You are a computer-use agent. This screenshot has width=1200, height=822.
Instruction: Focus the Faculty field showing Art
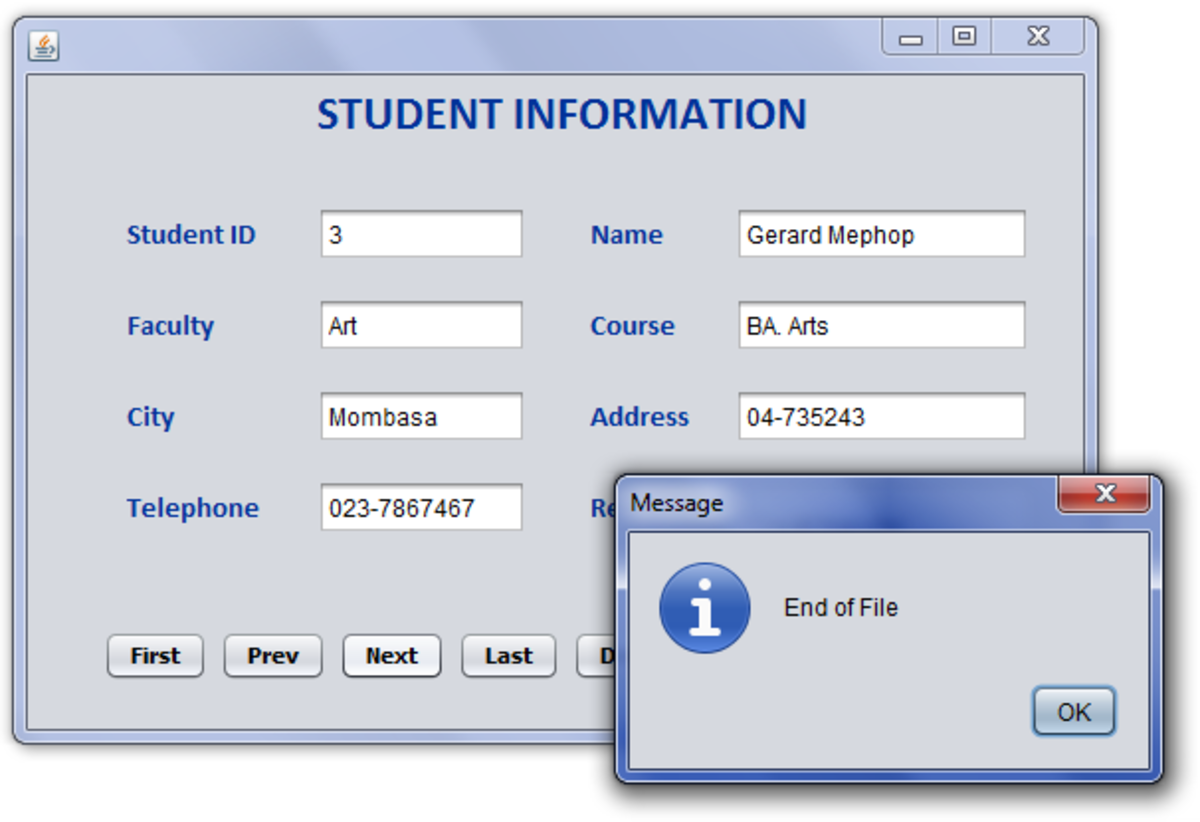pos(421,326)
